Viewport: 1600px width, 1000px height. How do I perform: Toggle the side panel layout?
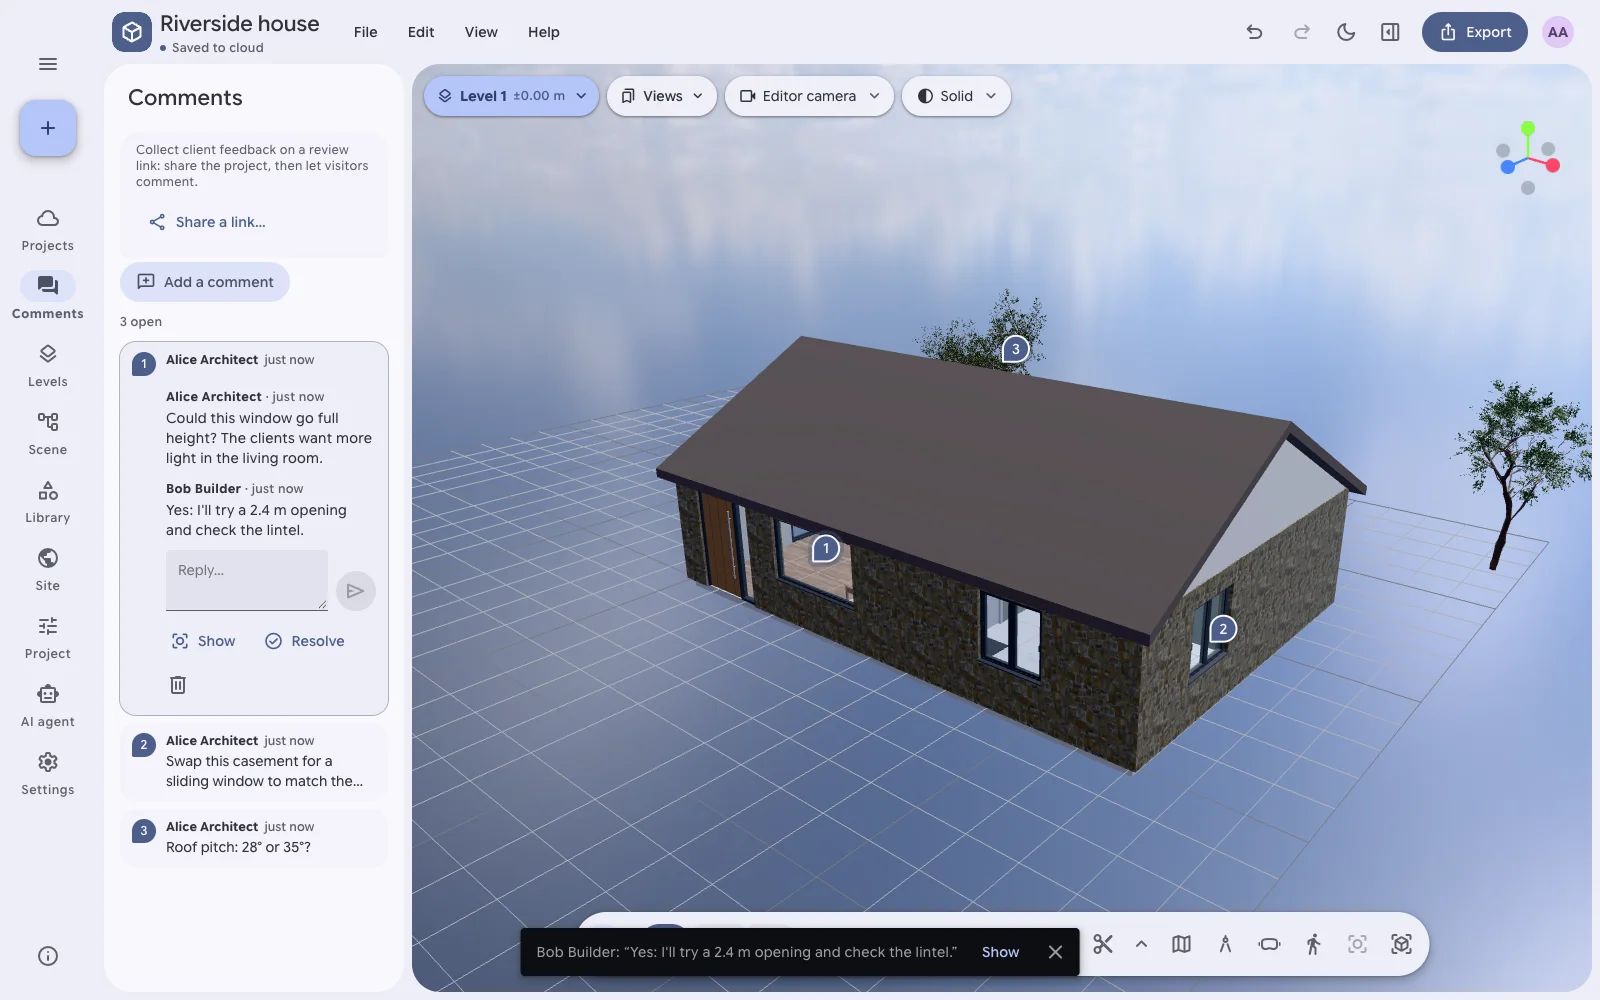click(1390, 32)
